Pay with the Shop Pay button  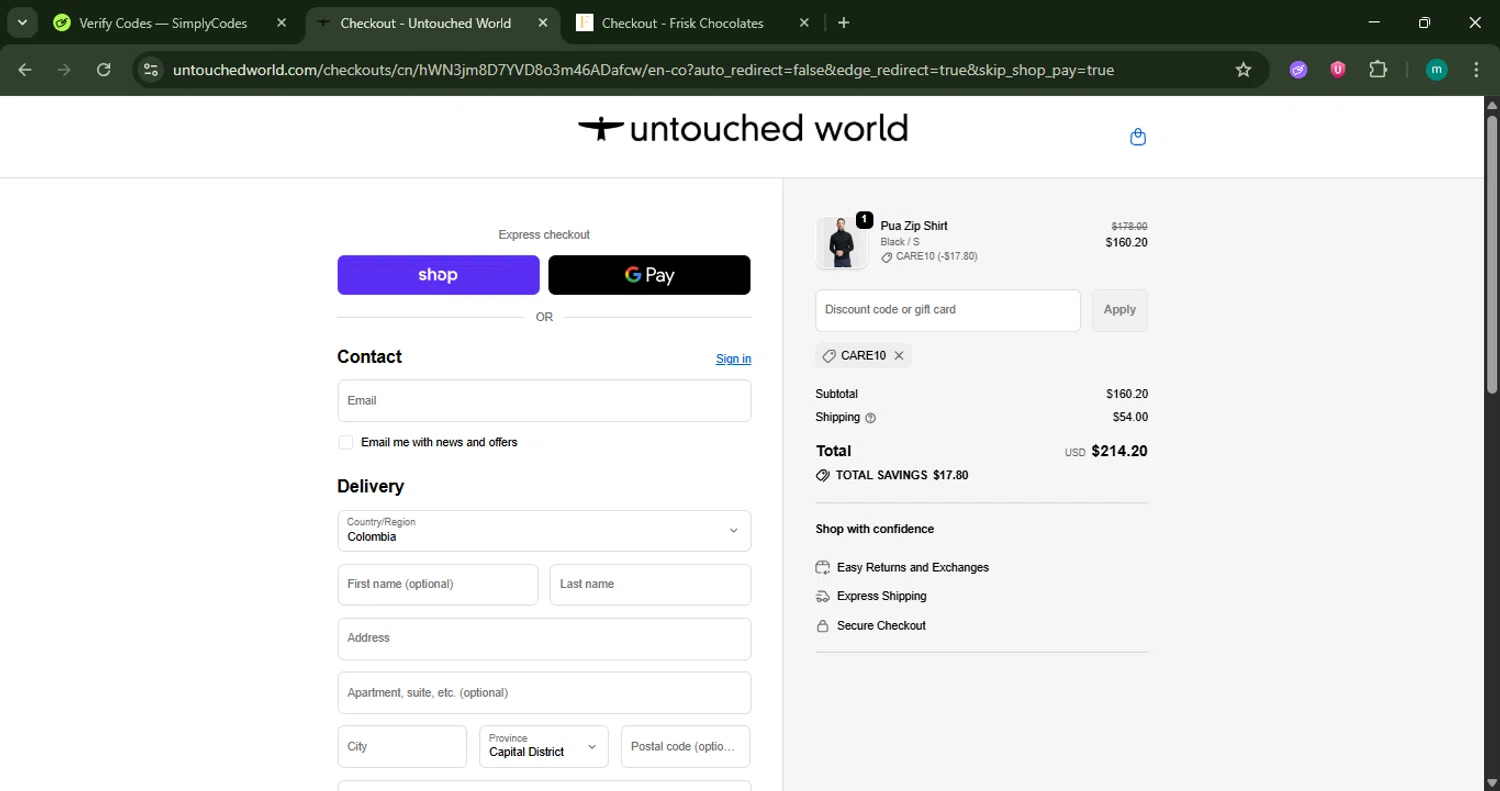(438, 275)
